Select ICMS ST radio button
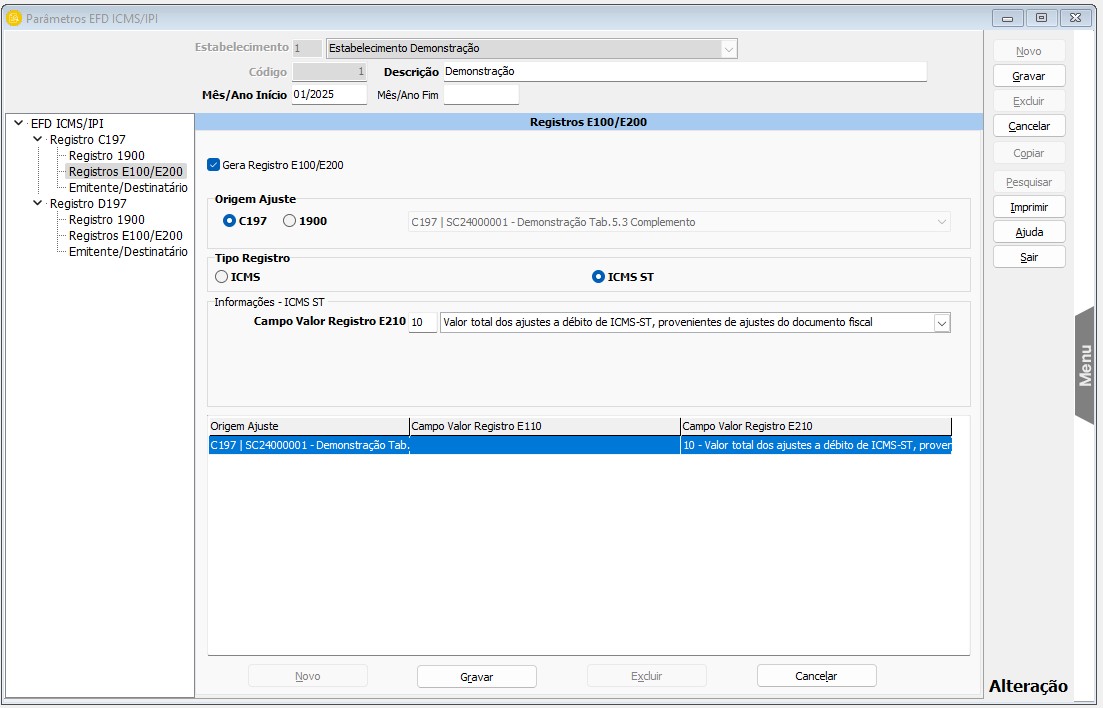This screenshot has width=1103, height=708. point(599,277)
